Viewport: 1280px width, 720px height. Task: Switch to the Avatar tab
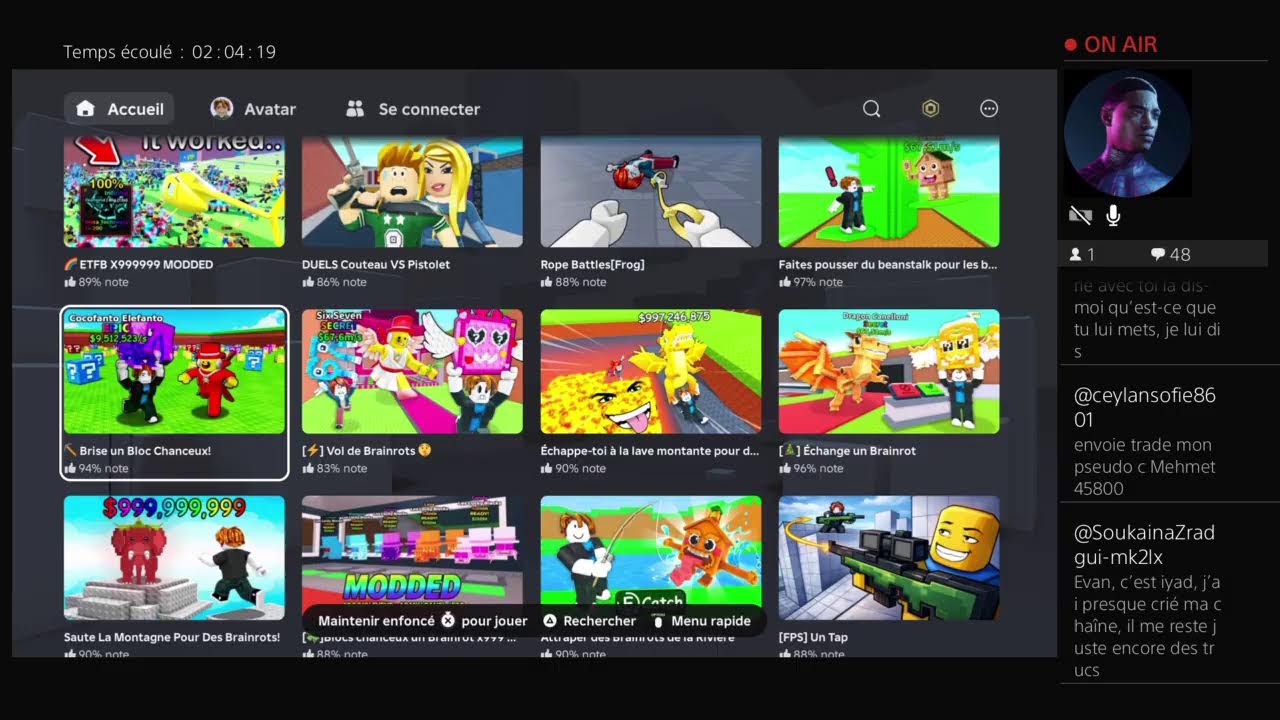pyautogui.click(x=253, y=109)
